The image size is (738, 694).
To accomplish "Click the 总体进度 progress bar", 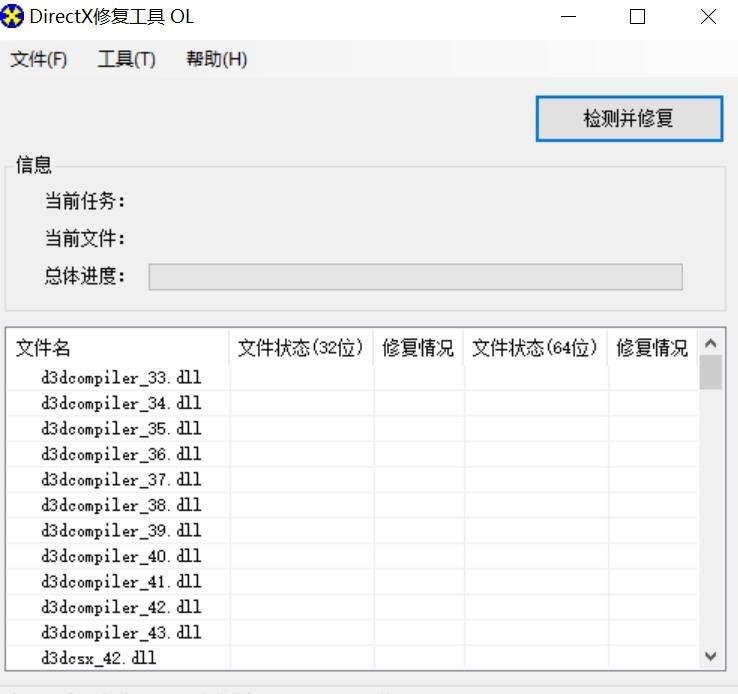I will (415, 277).
